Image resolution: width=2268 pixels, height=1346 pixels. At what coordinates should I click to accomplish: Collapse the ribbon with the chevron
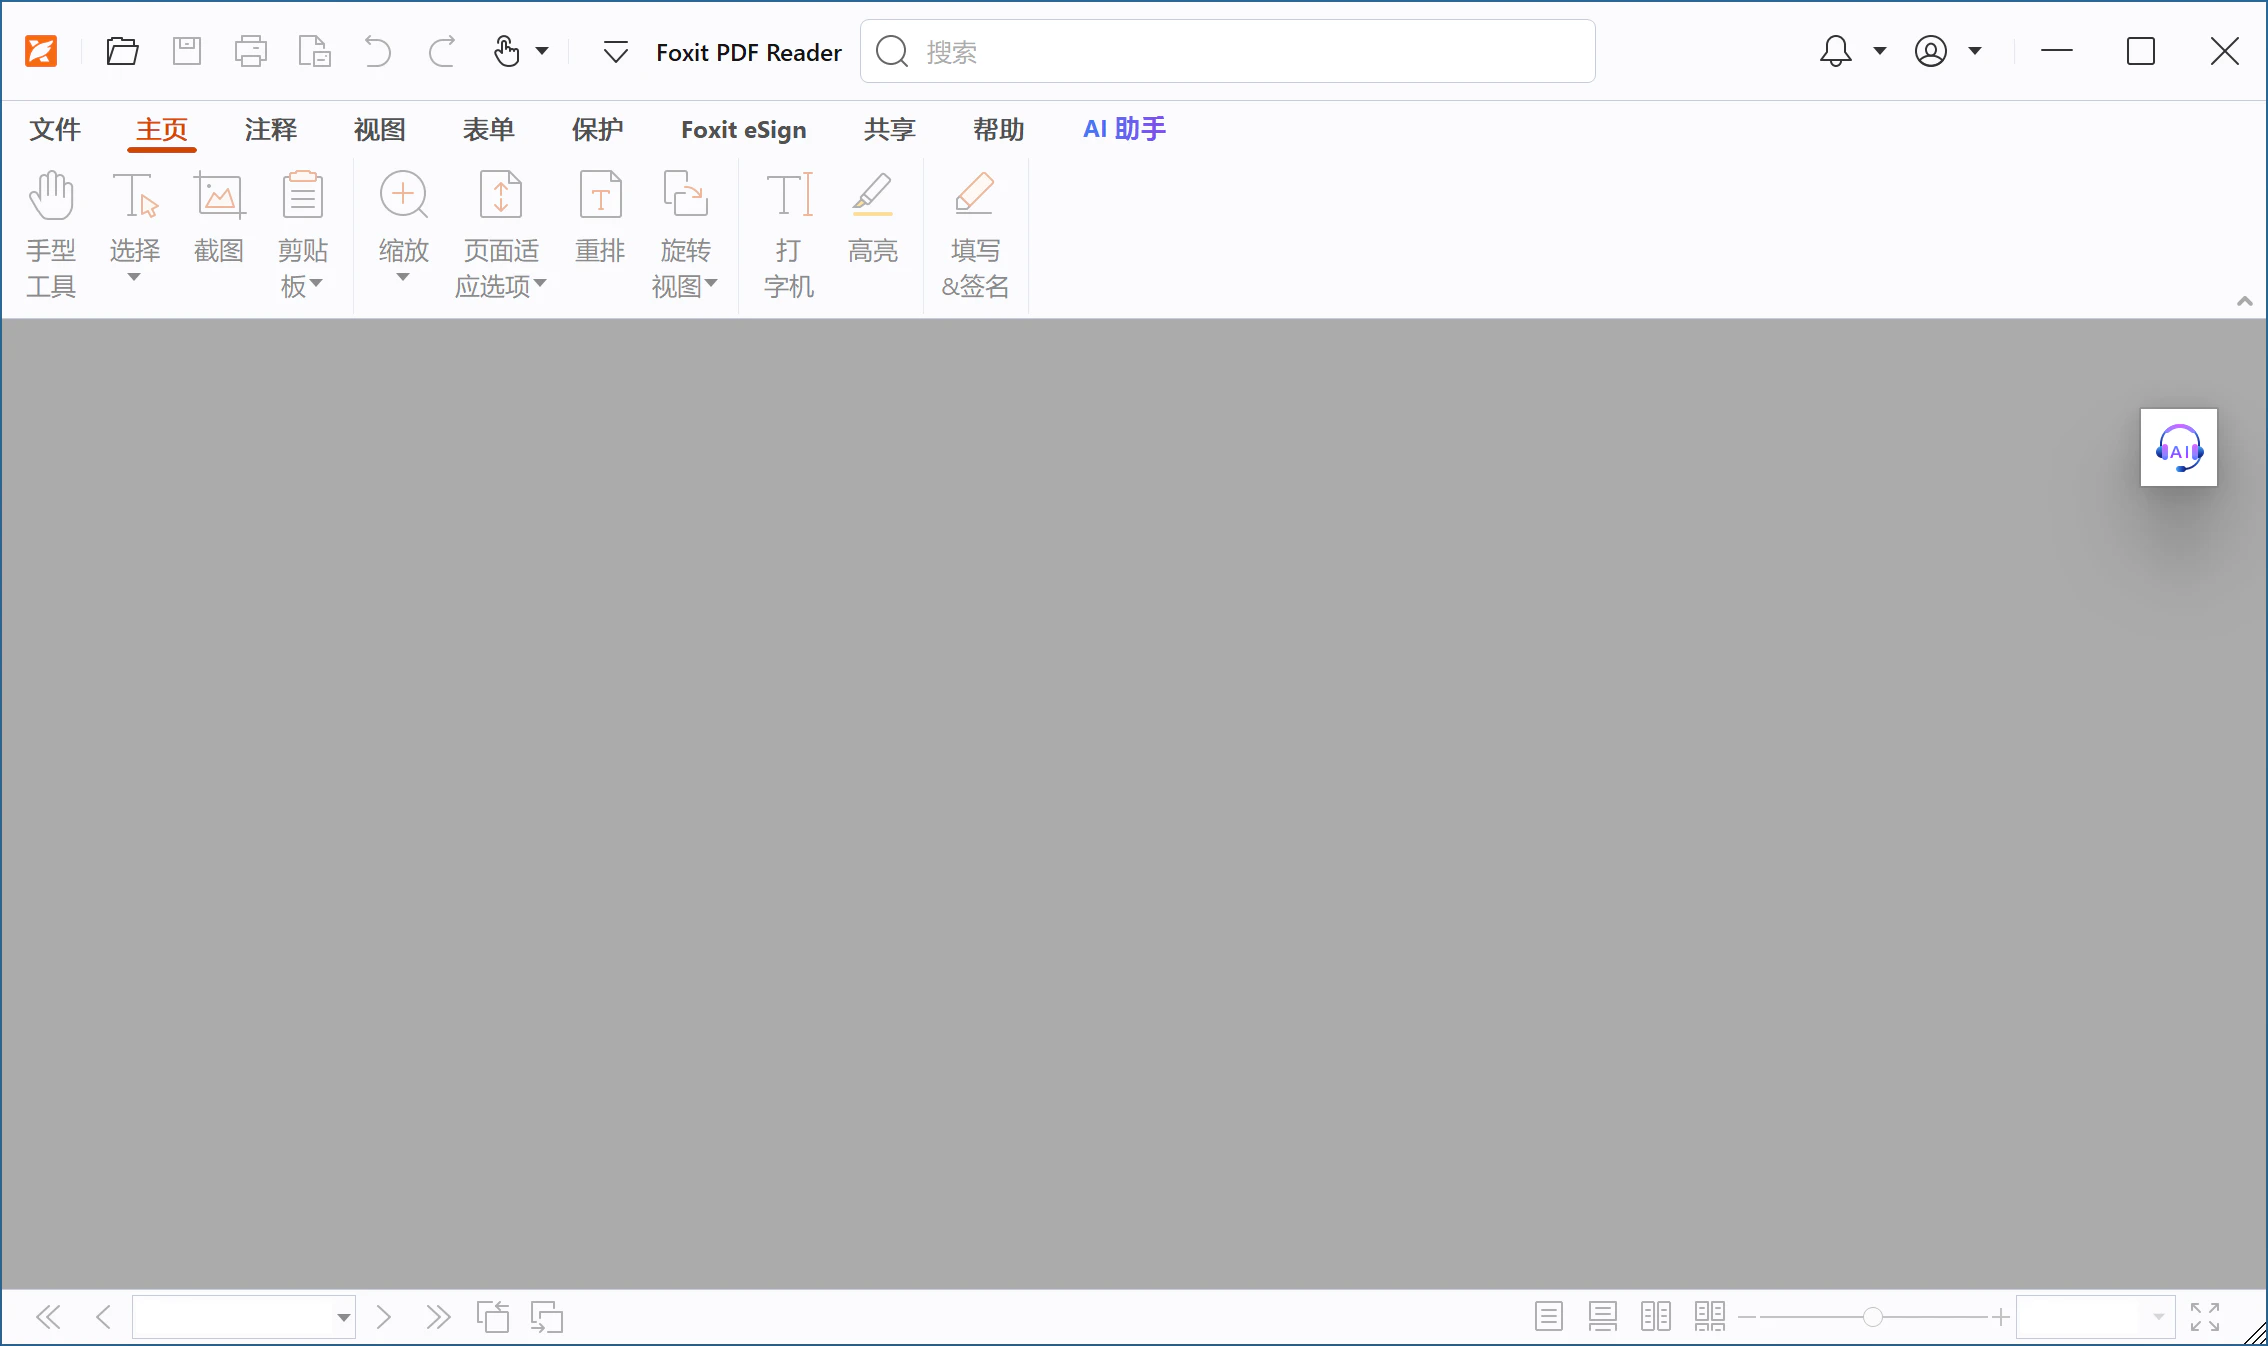tap(2244, 301)
